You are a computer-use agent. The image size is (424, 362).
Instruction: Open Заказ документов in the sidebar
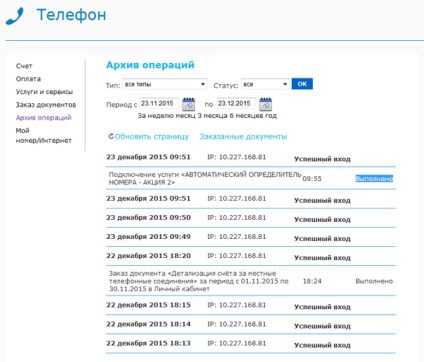[46, 105]
